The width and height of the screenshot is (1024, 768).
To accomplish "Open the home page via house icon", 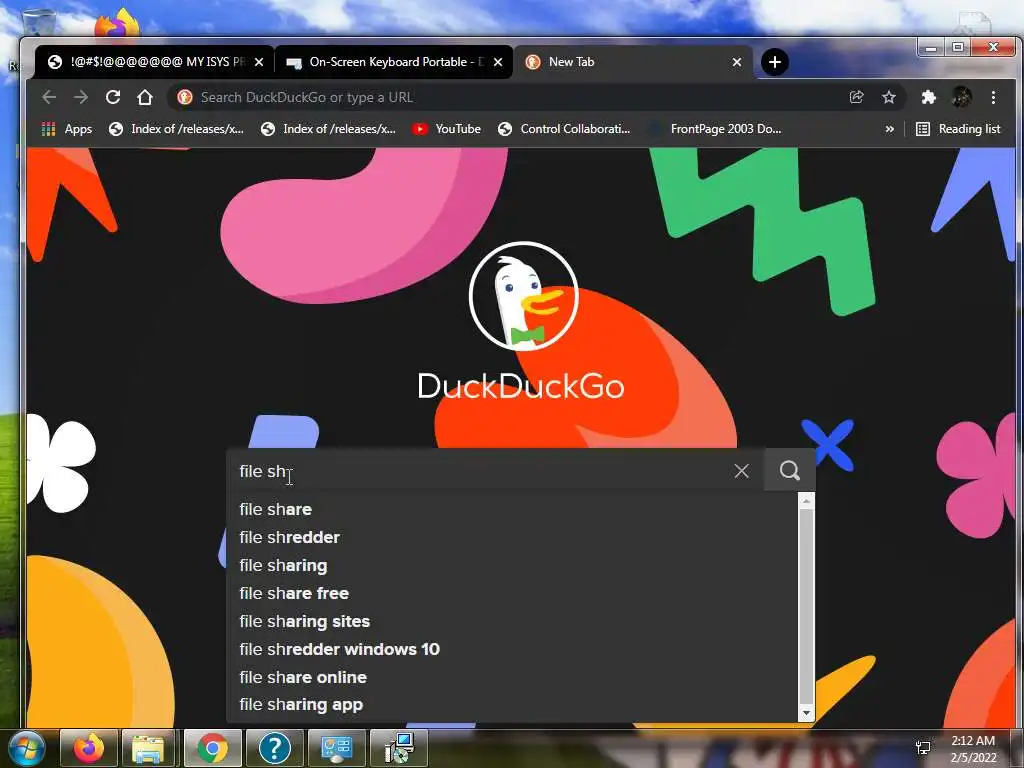I will pos(145,97).
